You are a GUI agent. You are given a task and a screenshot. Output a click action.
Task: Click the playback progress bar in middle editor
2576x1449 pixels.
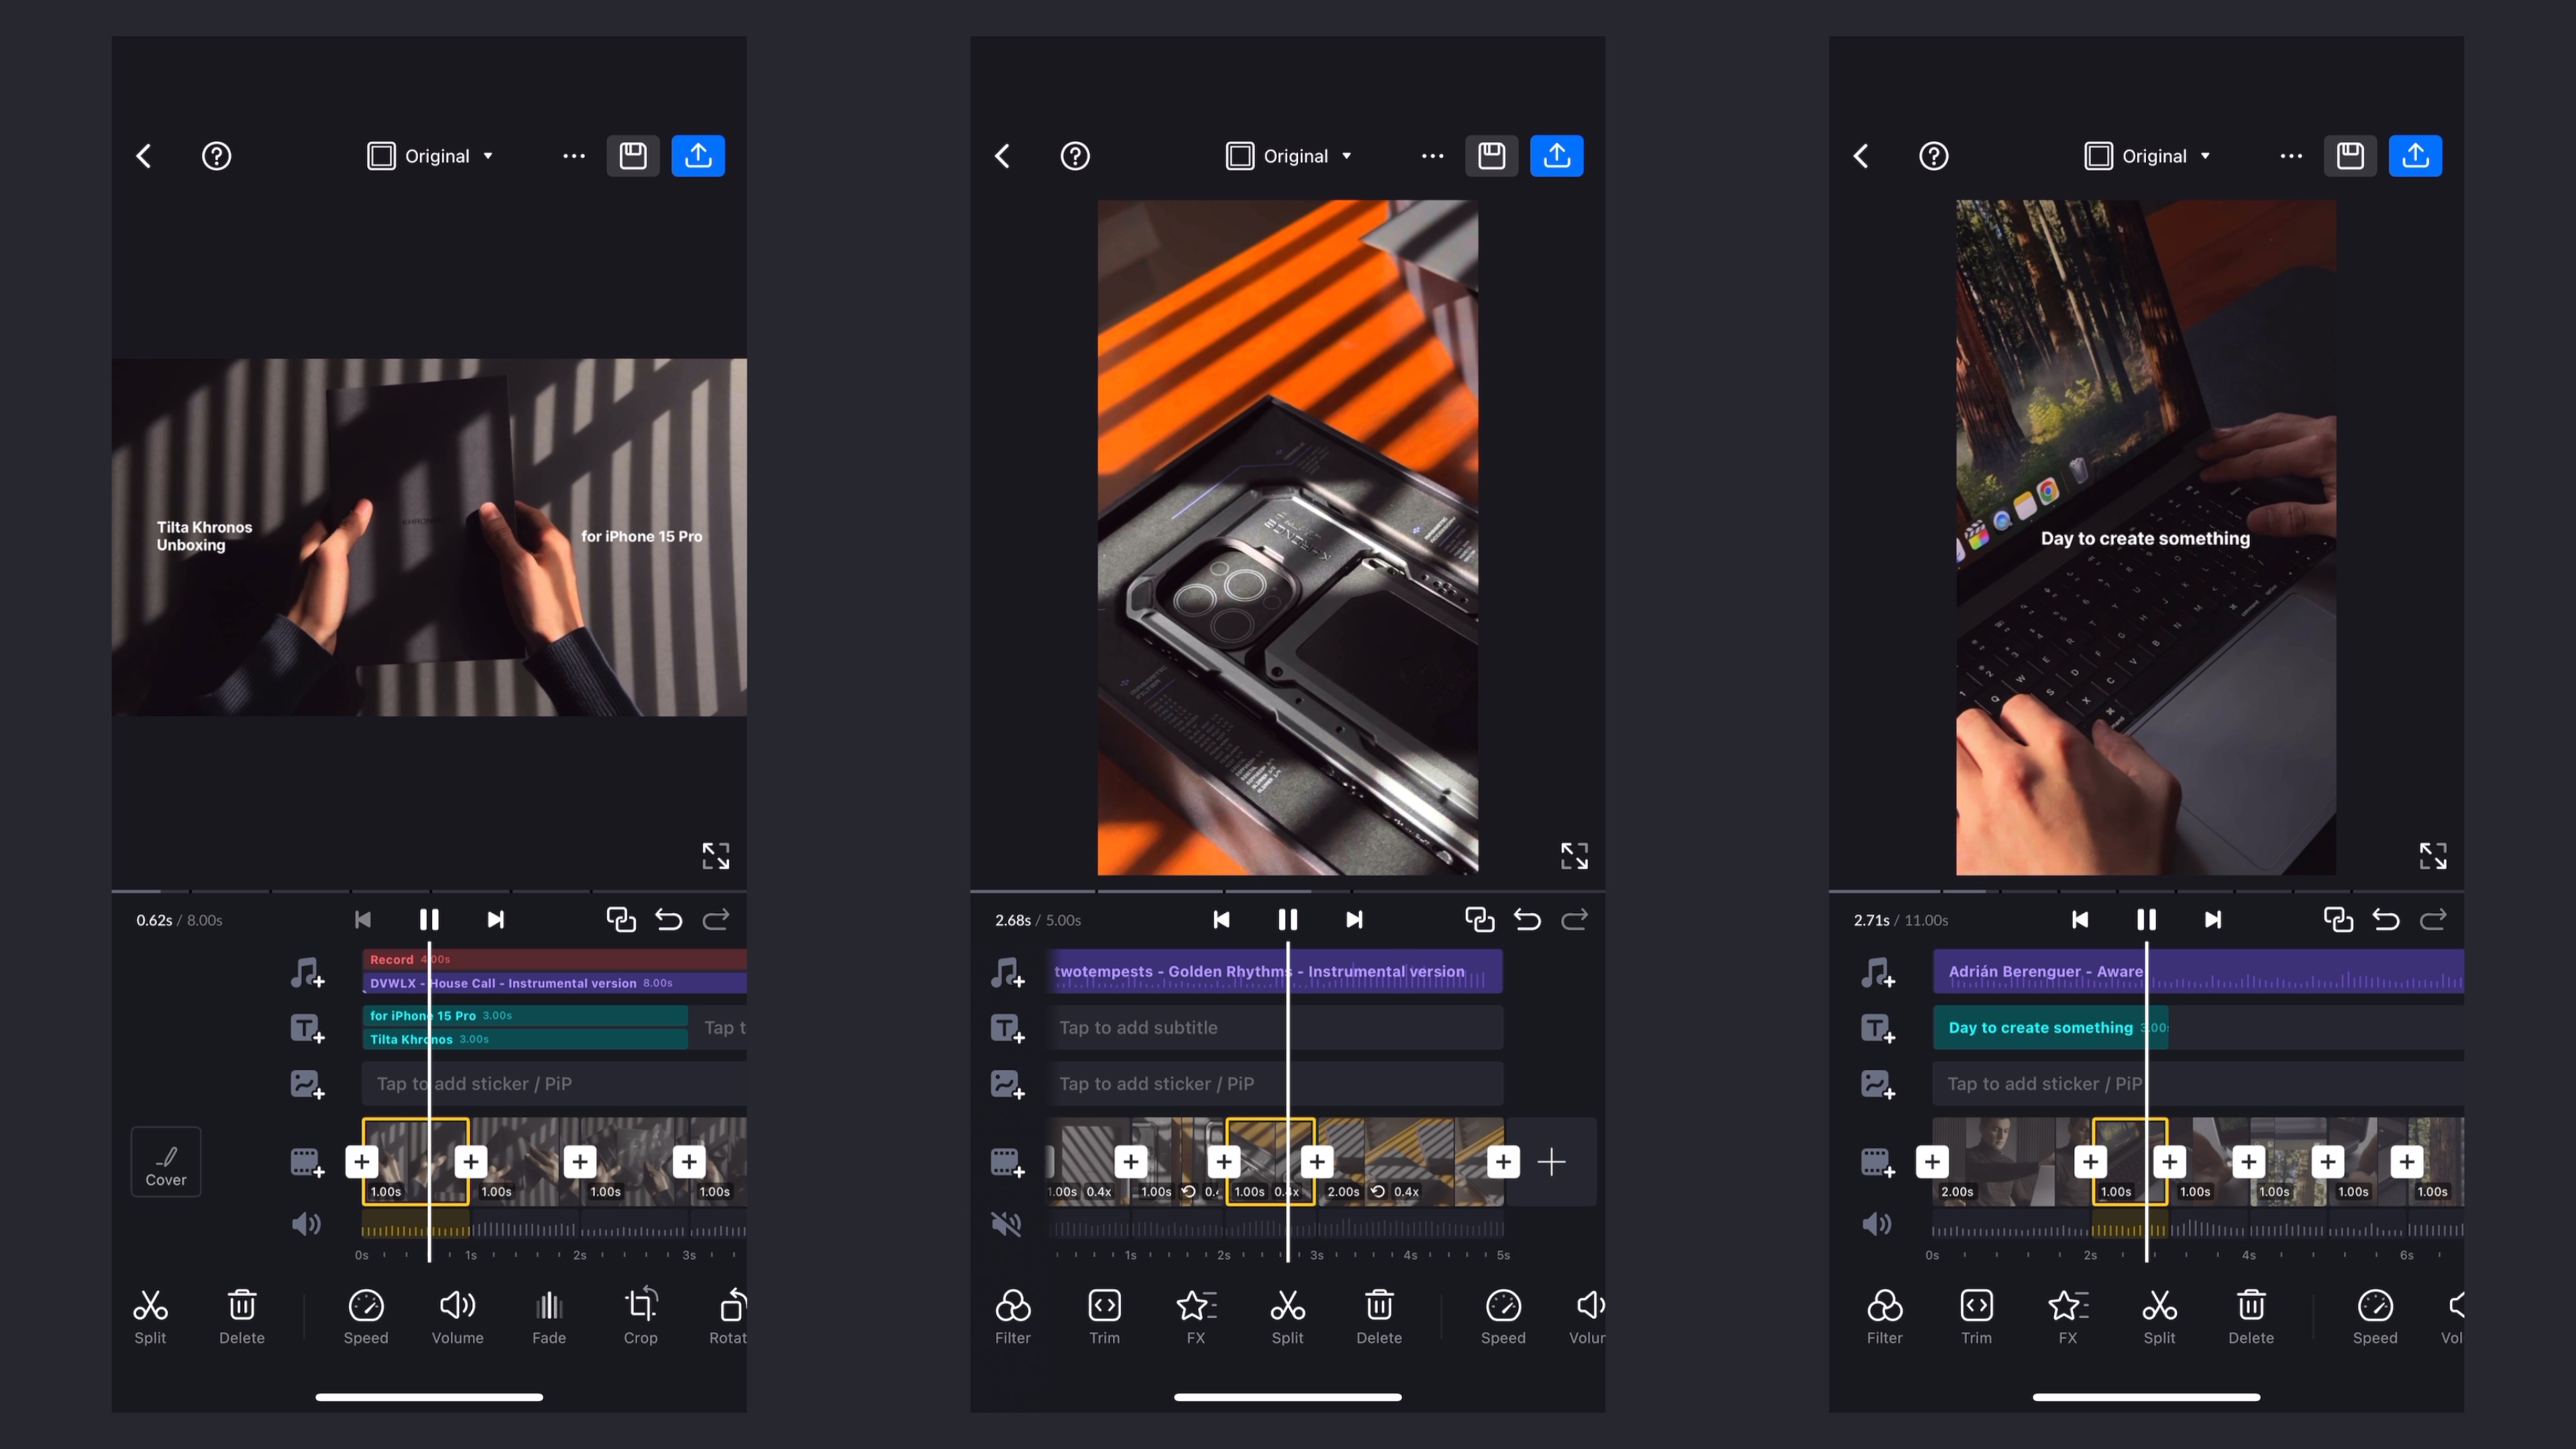tap(1287, 890)
